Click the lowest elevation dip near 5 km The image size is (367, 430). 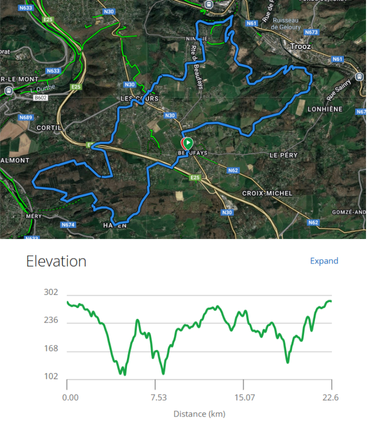click(125, 374)
